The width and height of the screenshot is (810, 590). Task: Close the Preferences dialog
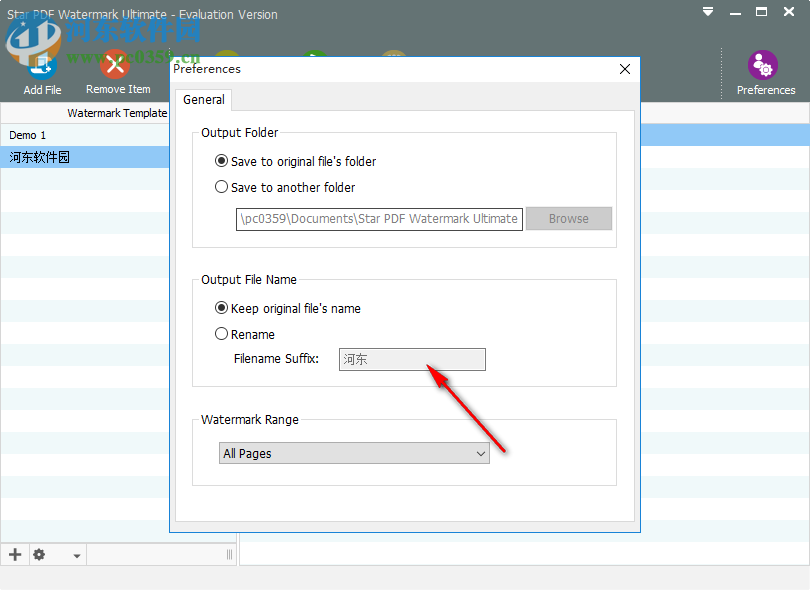(624, 69)
